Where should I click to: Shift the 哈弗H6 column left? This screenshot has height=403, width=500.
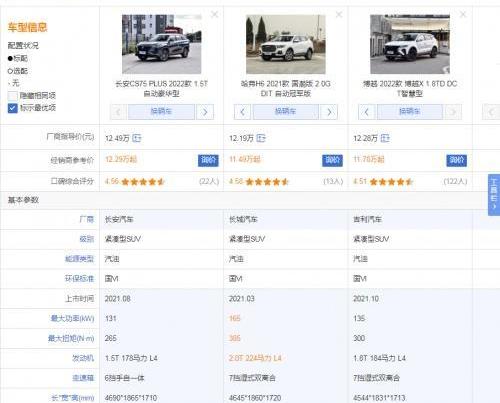click(x=242, y=112)
